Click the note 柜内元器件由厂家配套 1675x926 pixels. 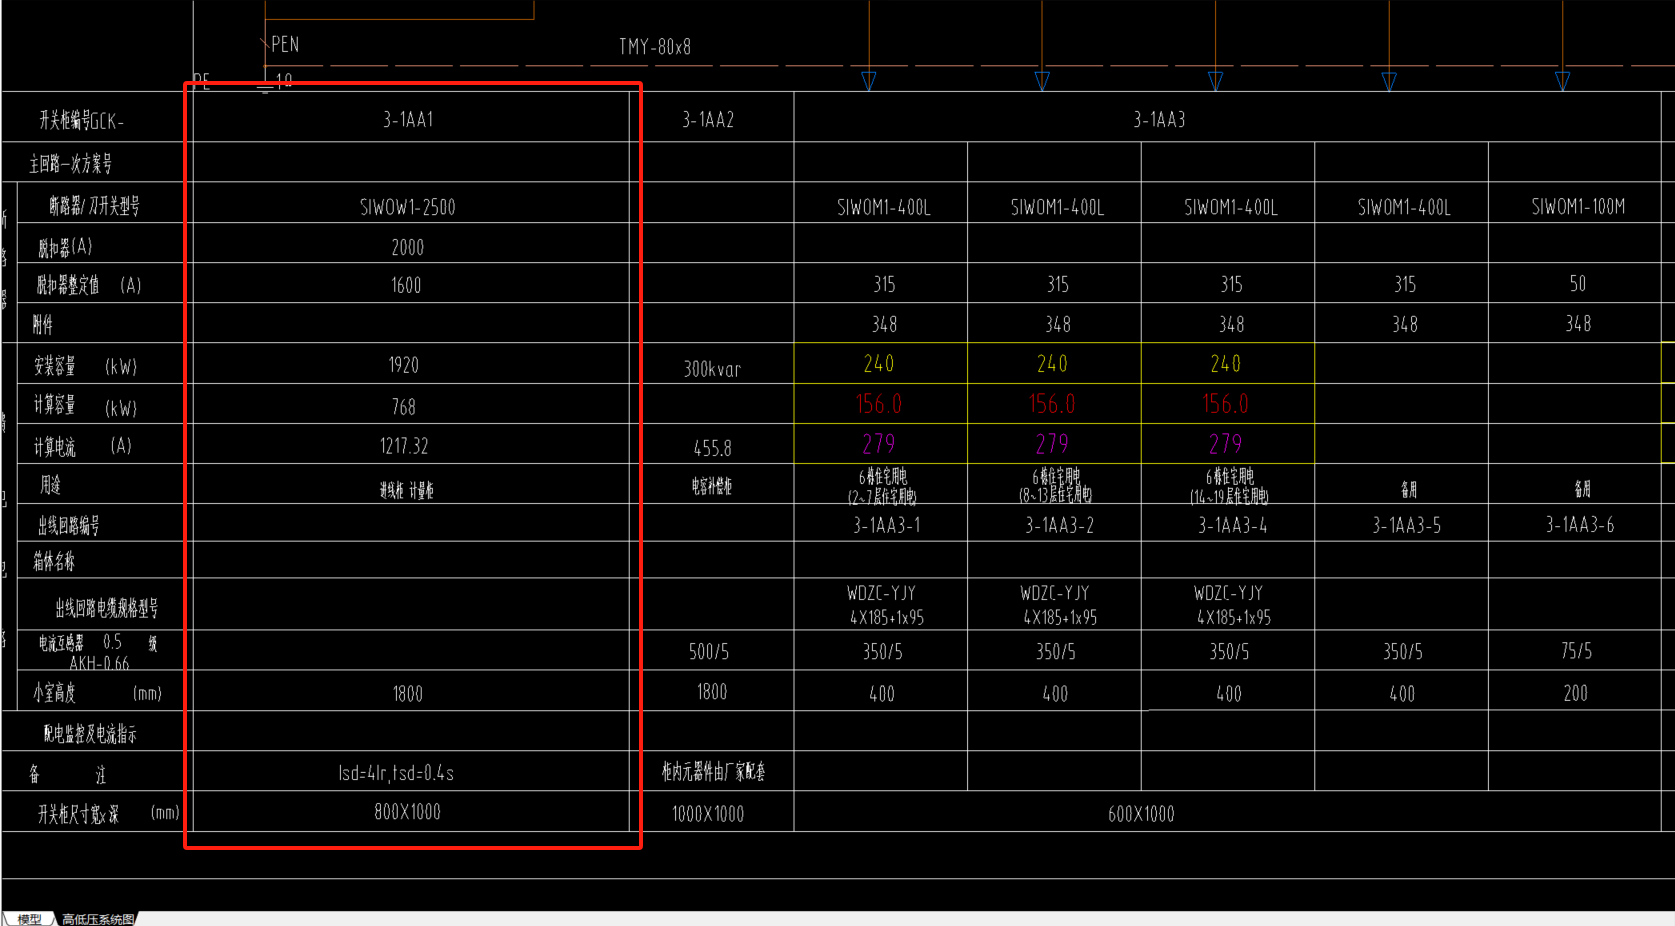point(713,771)
